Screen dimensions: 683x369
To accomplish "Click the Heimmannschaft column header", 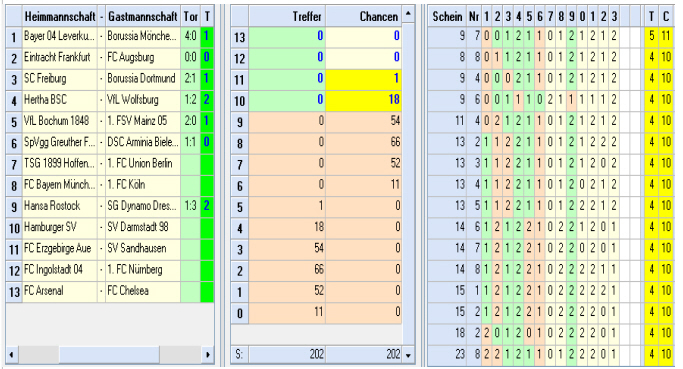I will point(59,17).
